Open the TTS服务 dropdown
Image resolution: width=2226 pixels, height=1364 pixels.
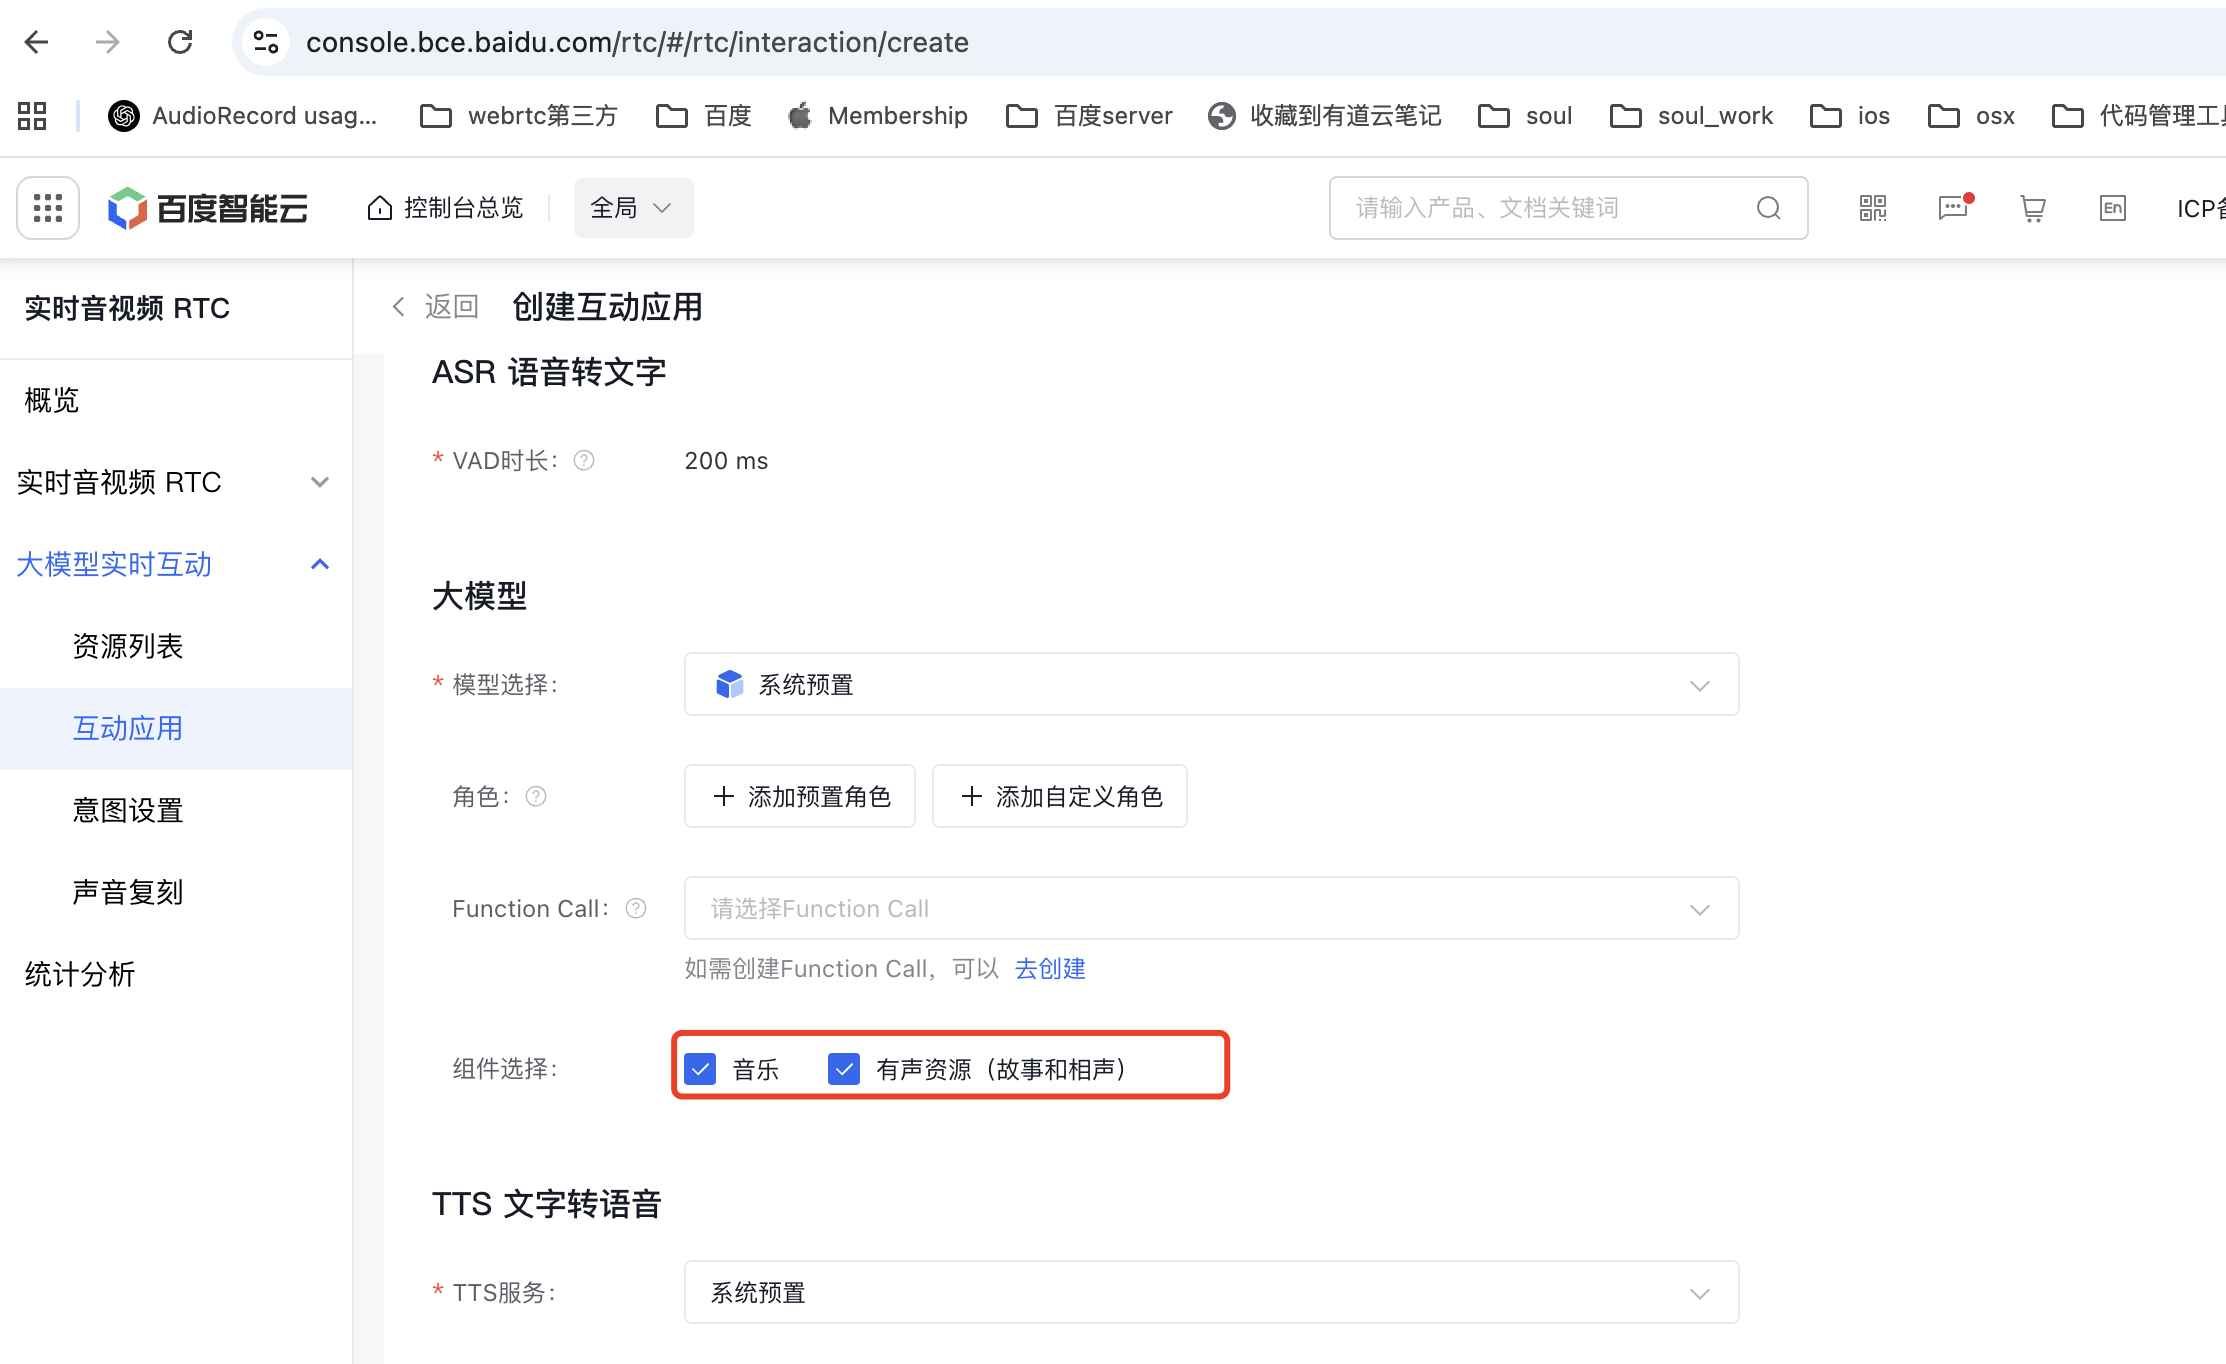[1210, 1292]
